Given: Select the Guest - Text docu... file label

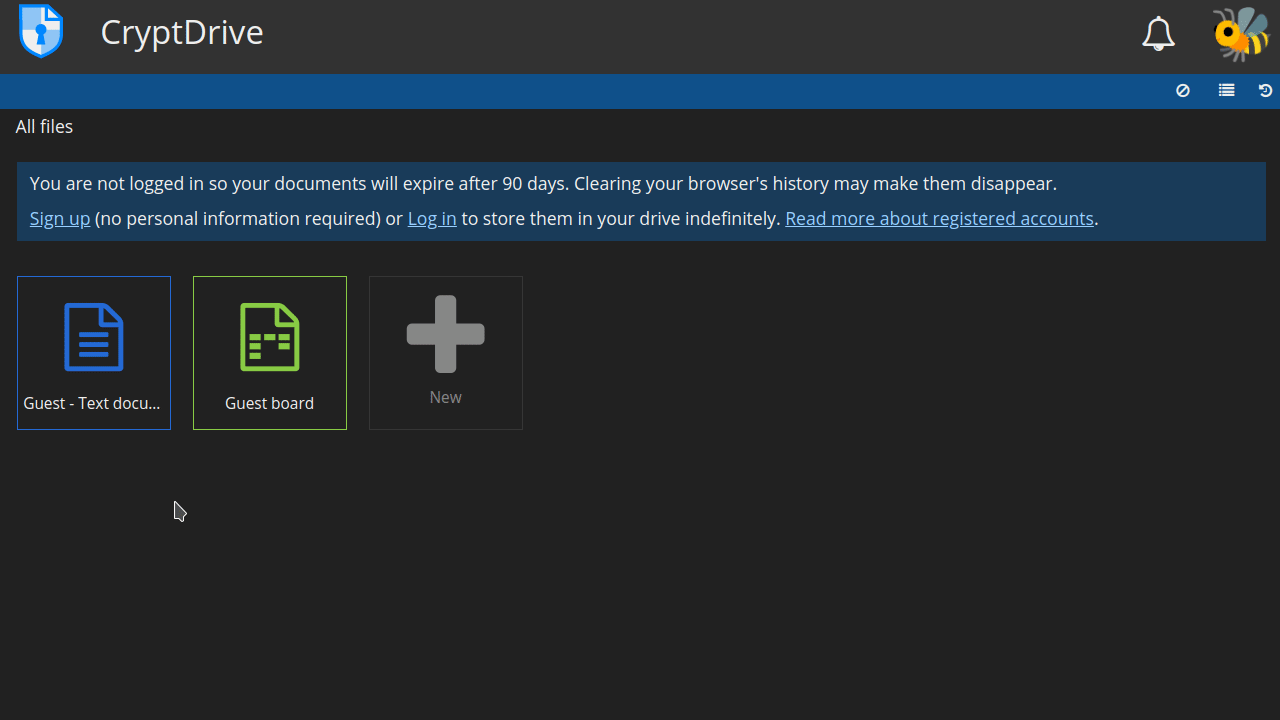Looking at the screenshot, I should [92, 403].
